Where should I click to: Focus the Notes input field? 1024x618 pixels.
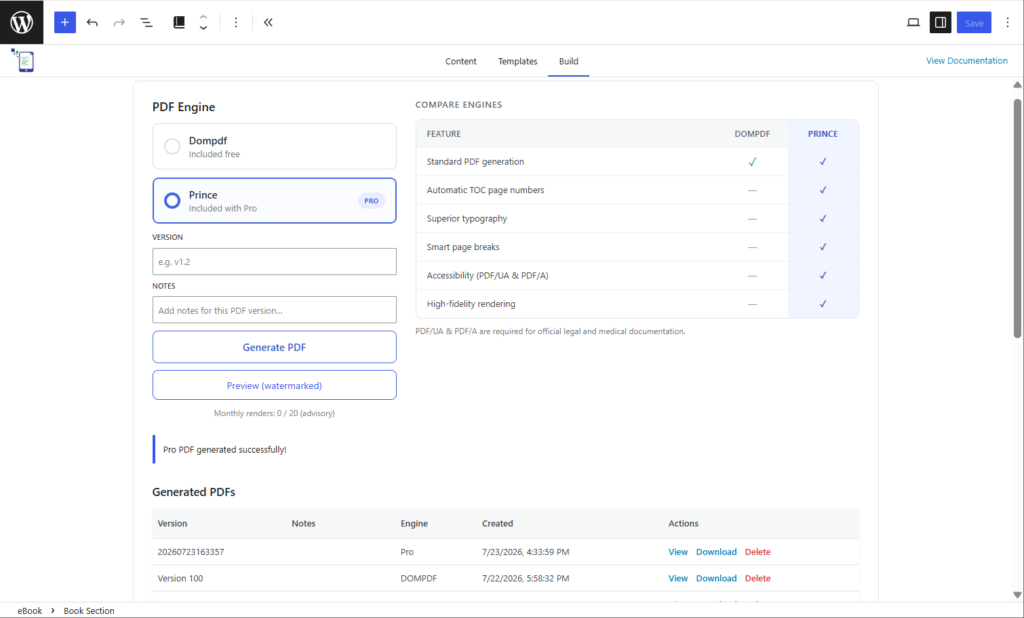274,310
